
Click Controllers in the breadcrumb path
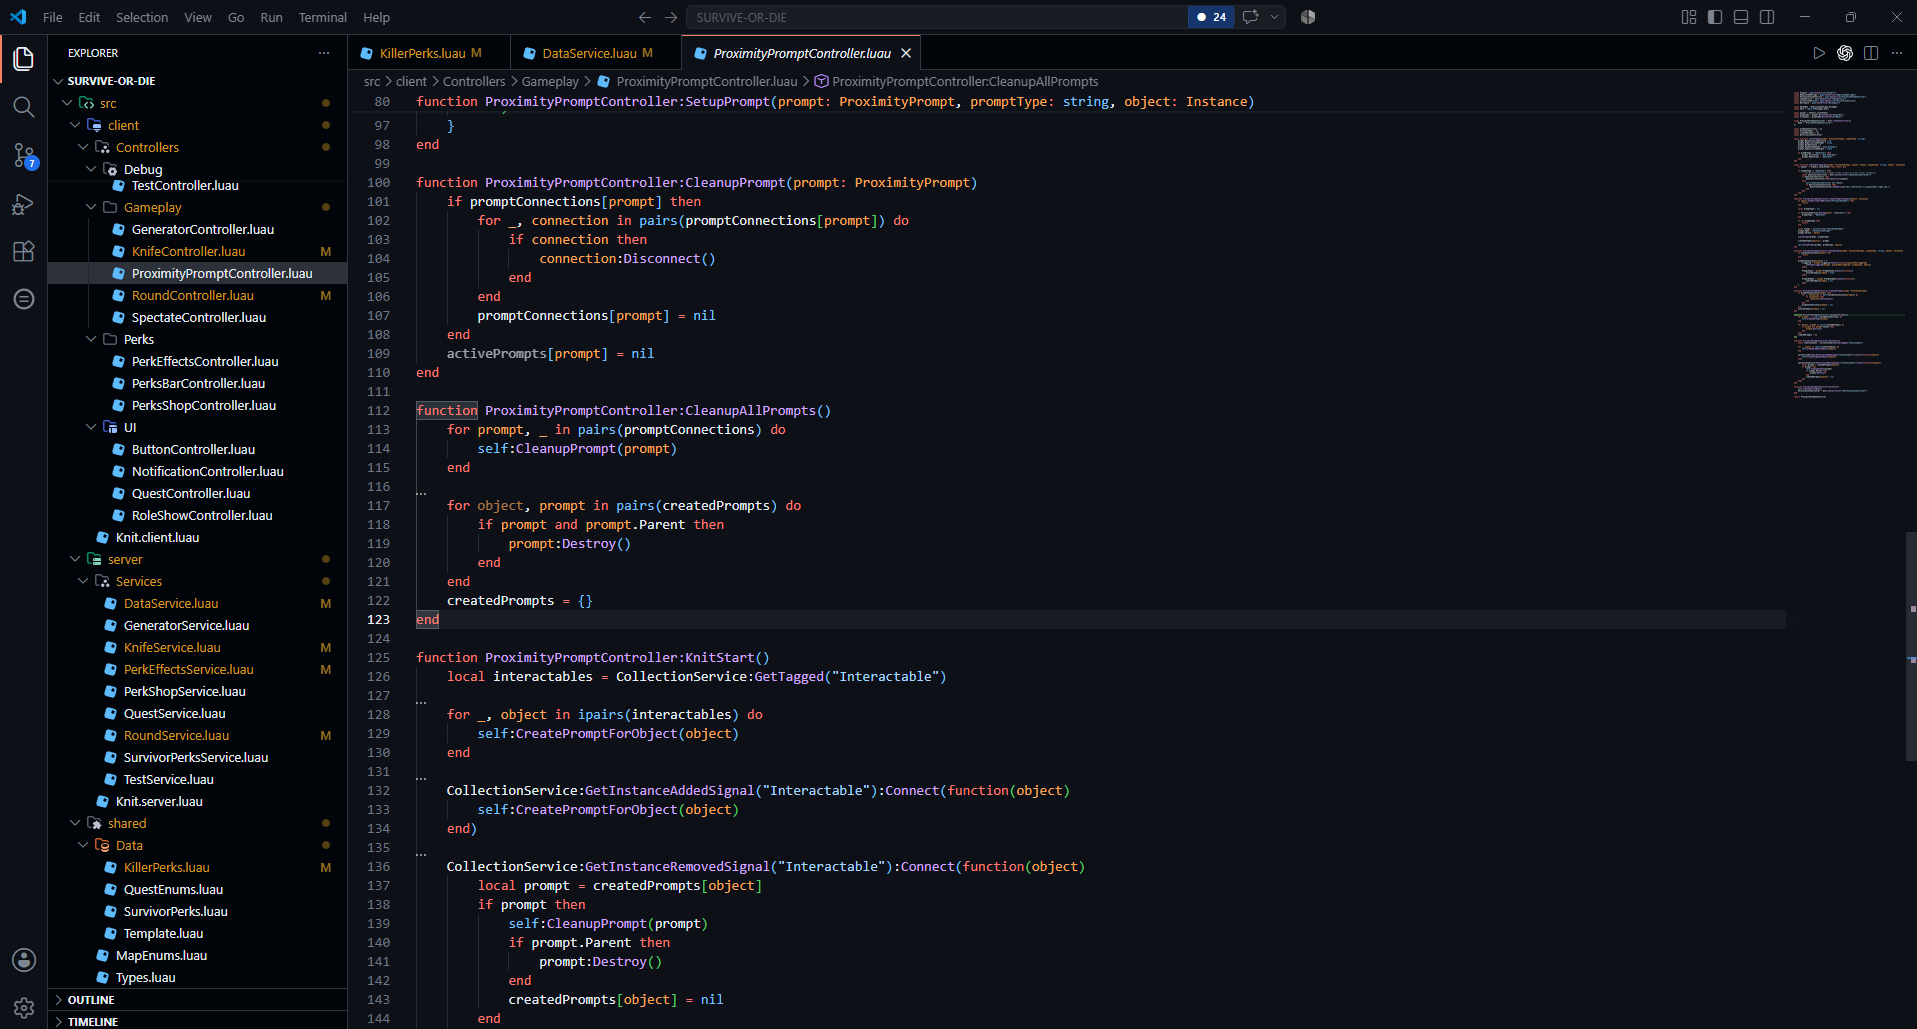(x=474, y=81)
